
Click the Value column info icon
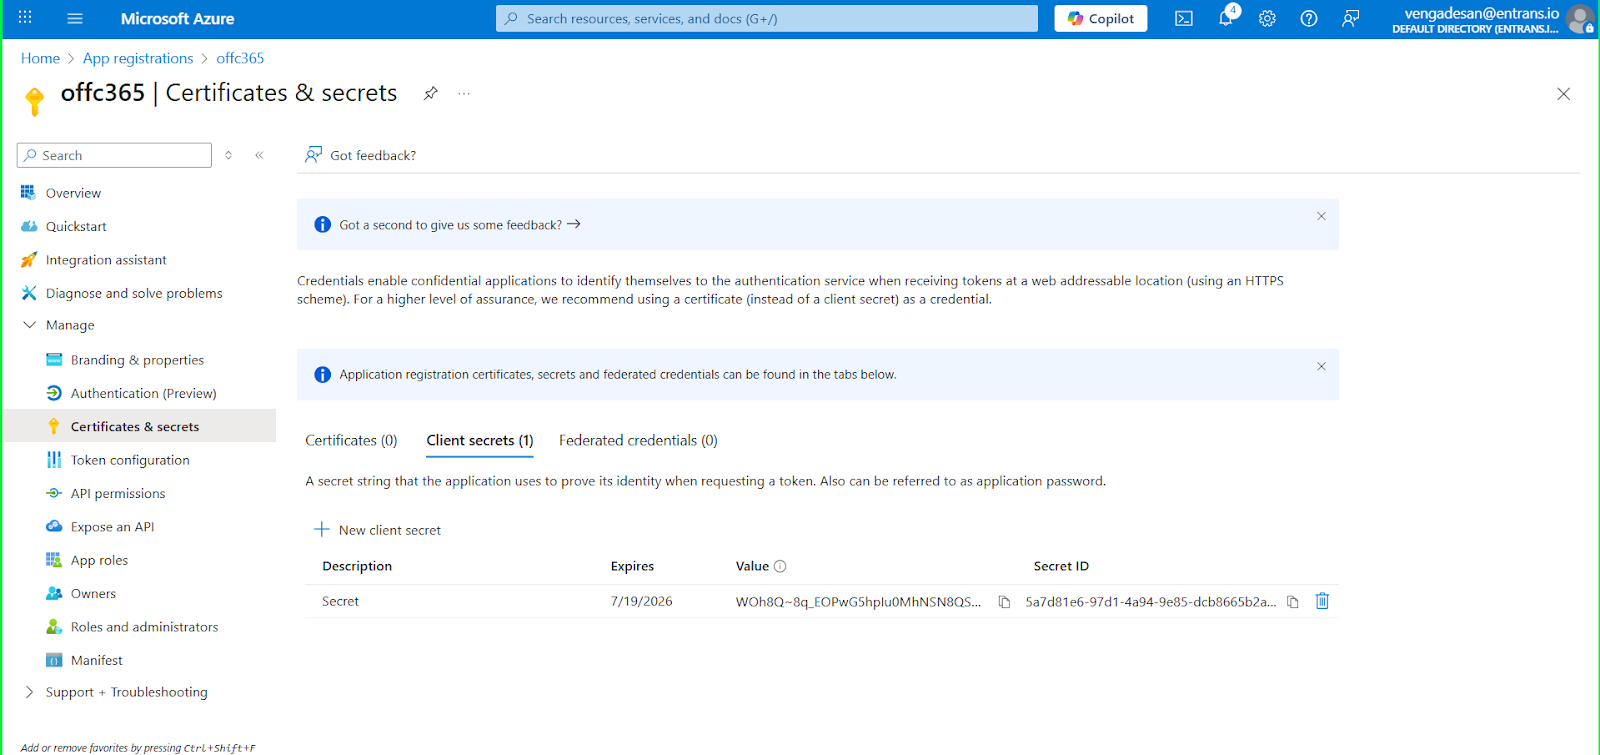[780, 566]
